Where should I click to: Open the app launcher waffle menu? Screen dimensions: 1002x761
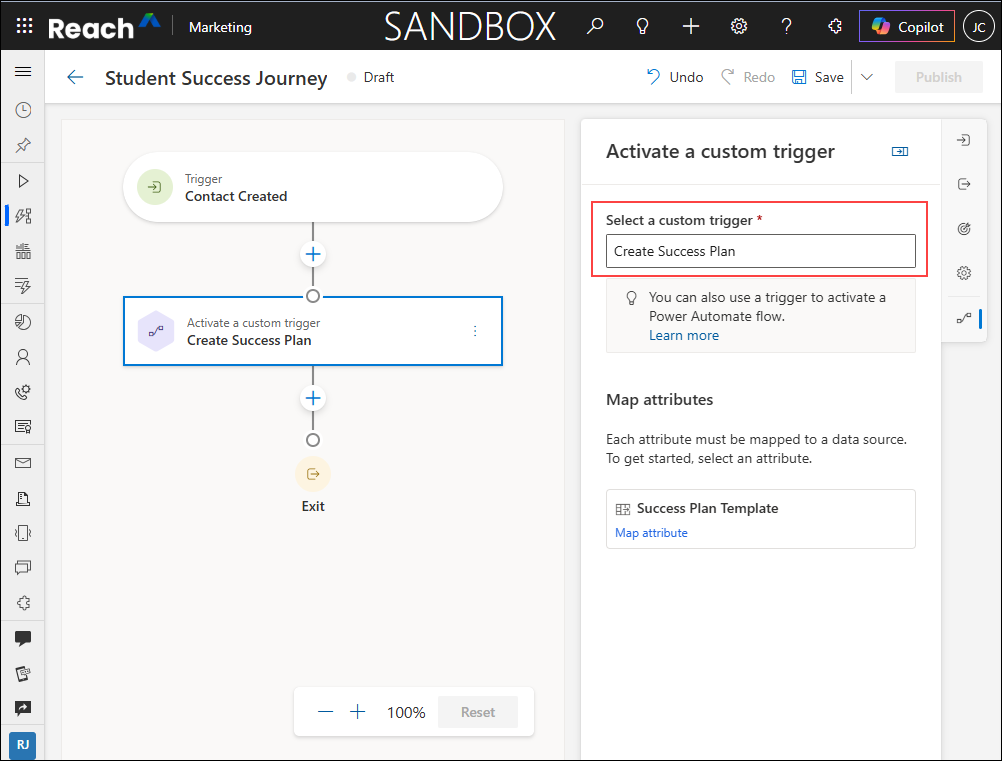[x=24, y=26]
